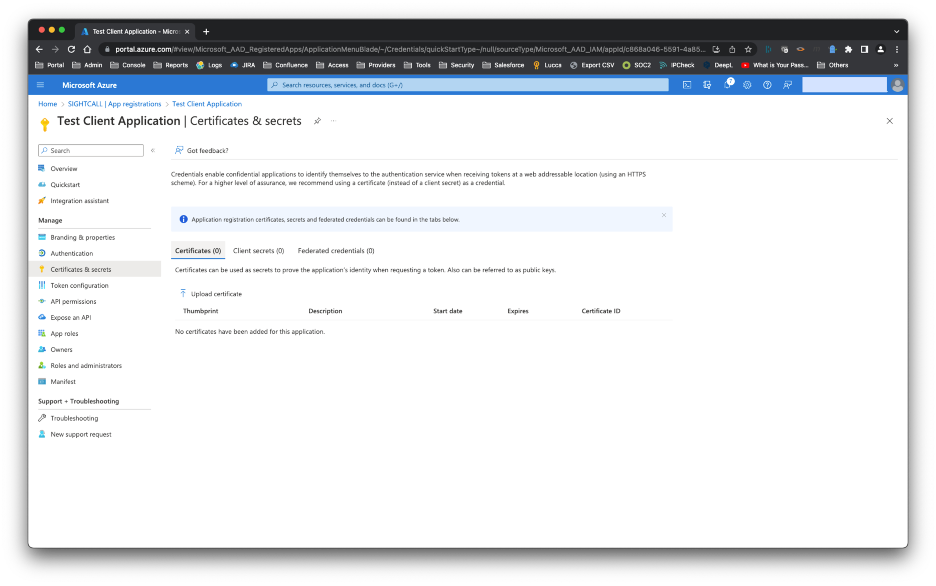Switch to the Federated credentials (0) tab

pyautogui.click(x=336, y=251)
